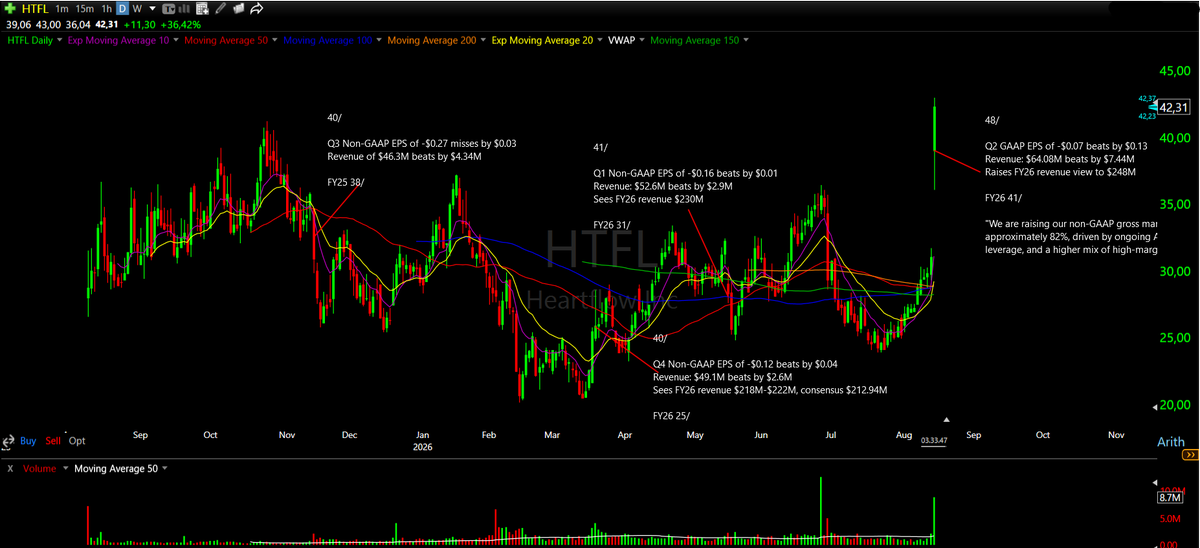Click the 'FY26 25/' annotation text
Screen dimensions: 1200x548
coord(671,415)
